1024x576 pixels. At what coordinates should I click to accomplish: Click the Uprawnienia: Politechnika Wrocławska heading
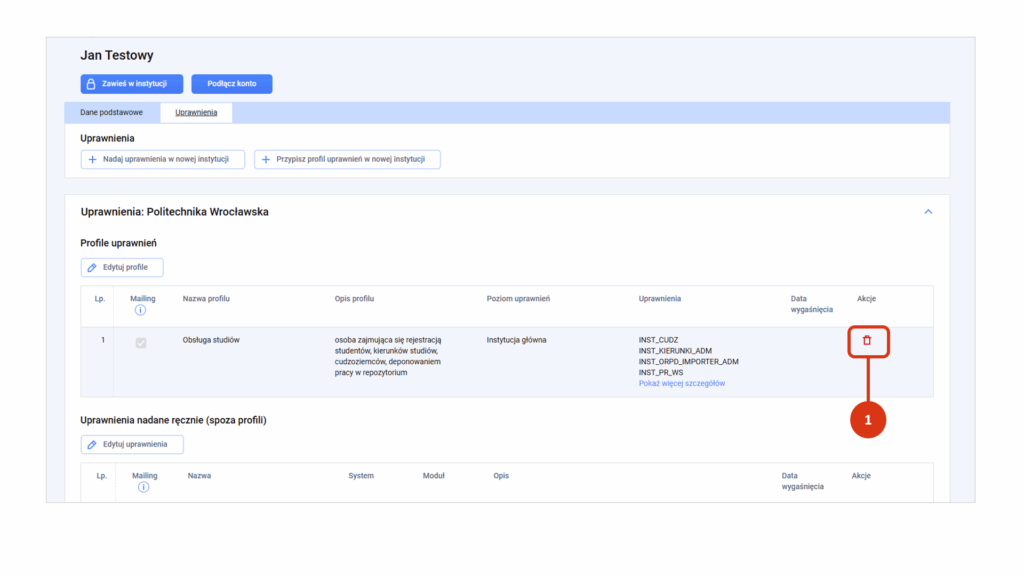pos(174,212)
